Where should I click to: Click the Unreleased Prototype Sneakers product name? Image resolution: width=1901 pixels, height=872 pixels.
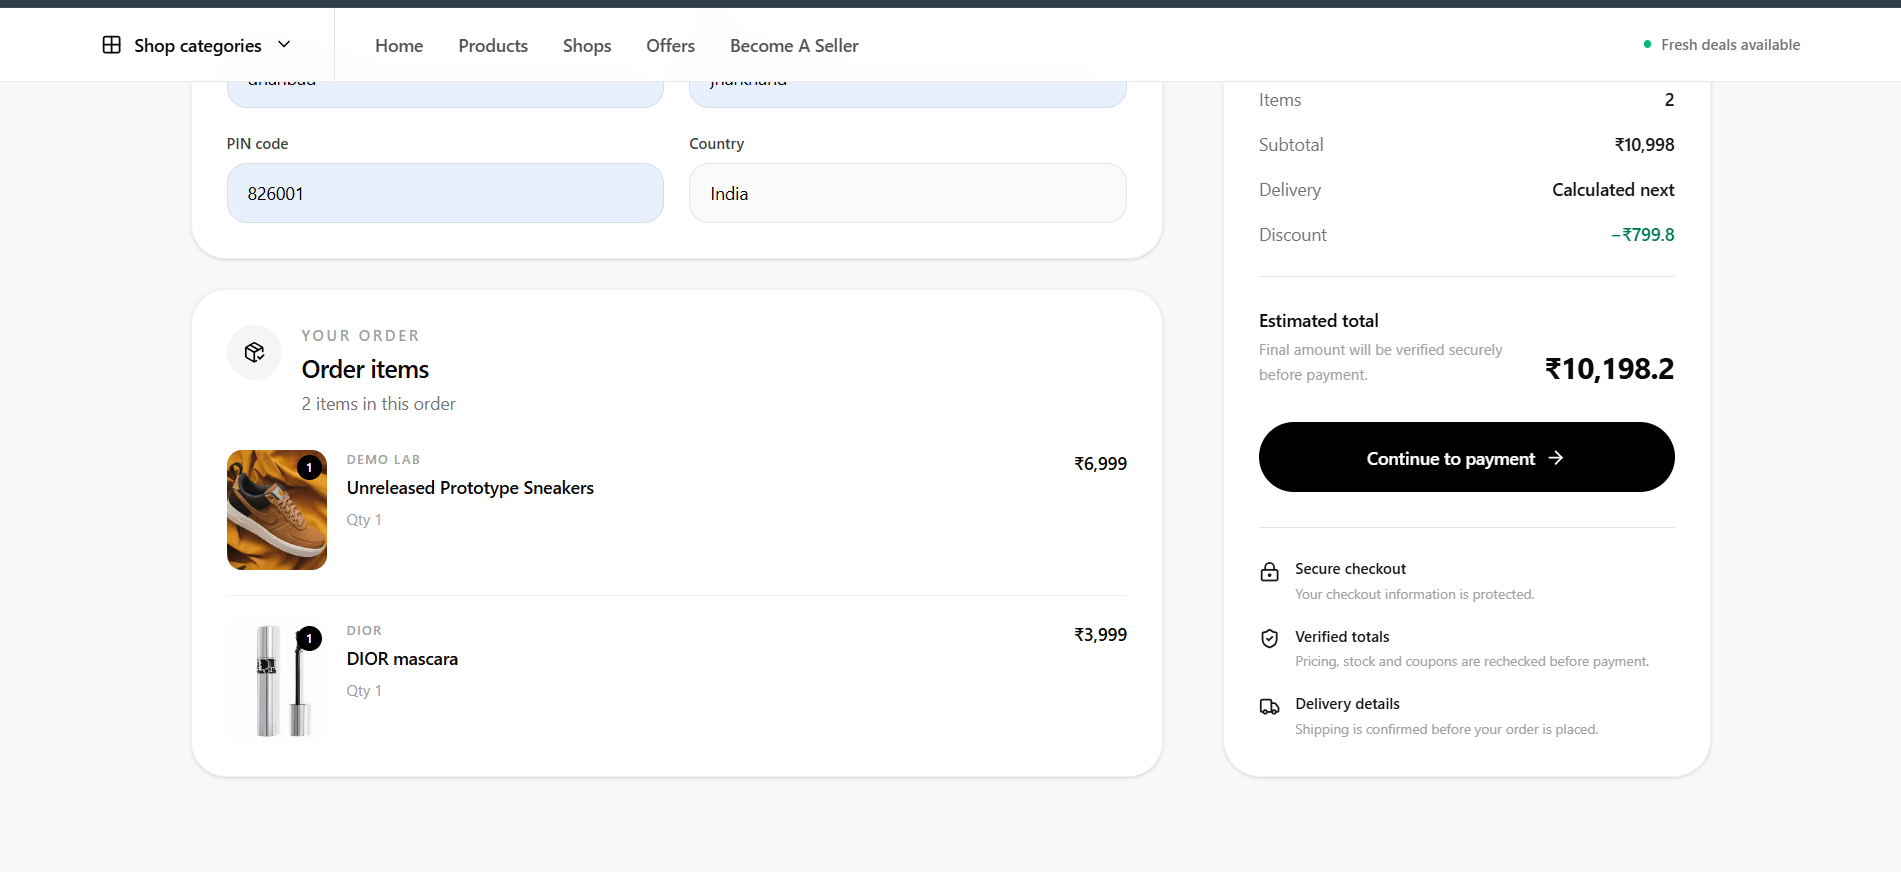[470, 488]
